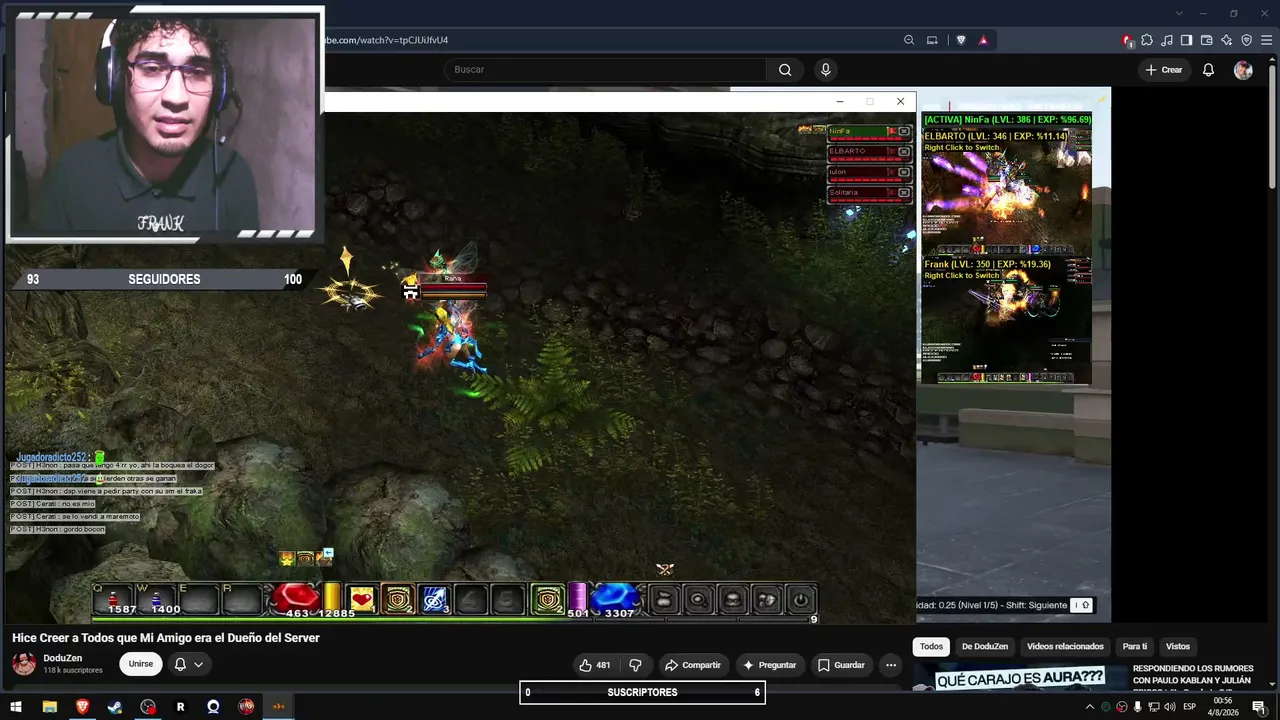Open the DoduZen channel name link
The image size is (1280, 720).
(x=63, y=658)
